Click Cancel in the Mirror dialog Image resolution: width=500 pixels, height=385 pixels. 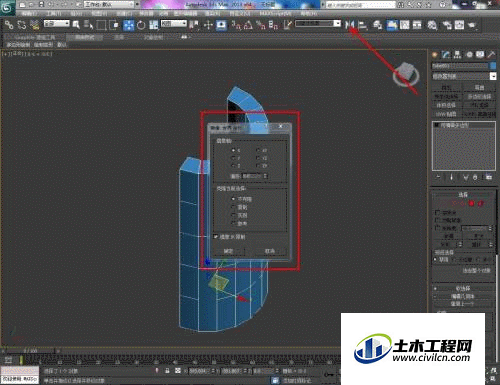pyautogui.click(x=270, y=251)
